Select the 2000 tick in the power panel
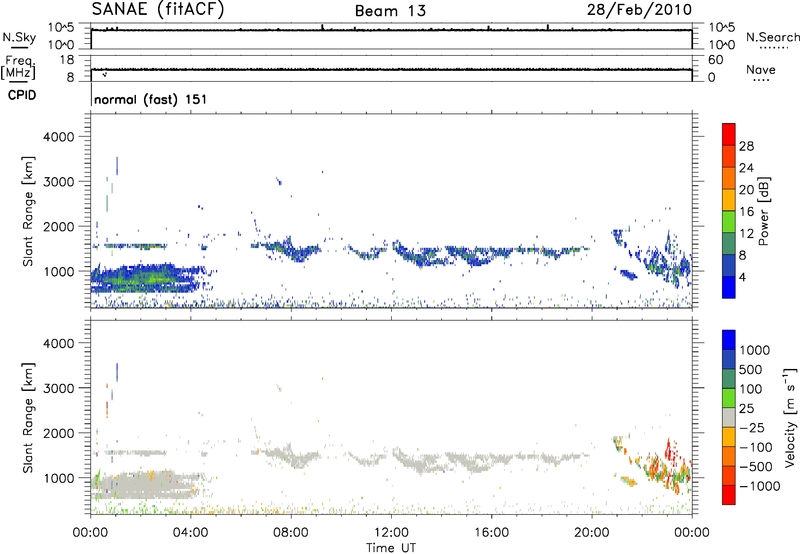Screen dimensions: 800x554 58,226
